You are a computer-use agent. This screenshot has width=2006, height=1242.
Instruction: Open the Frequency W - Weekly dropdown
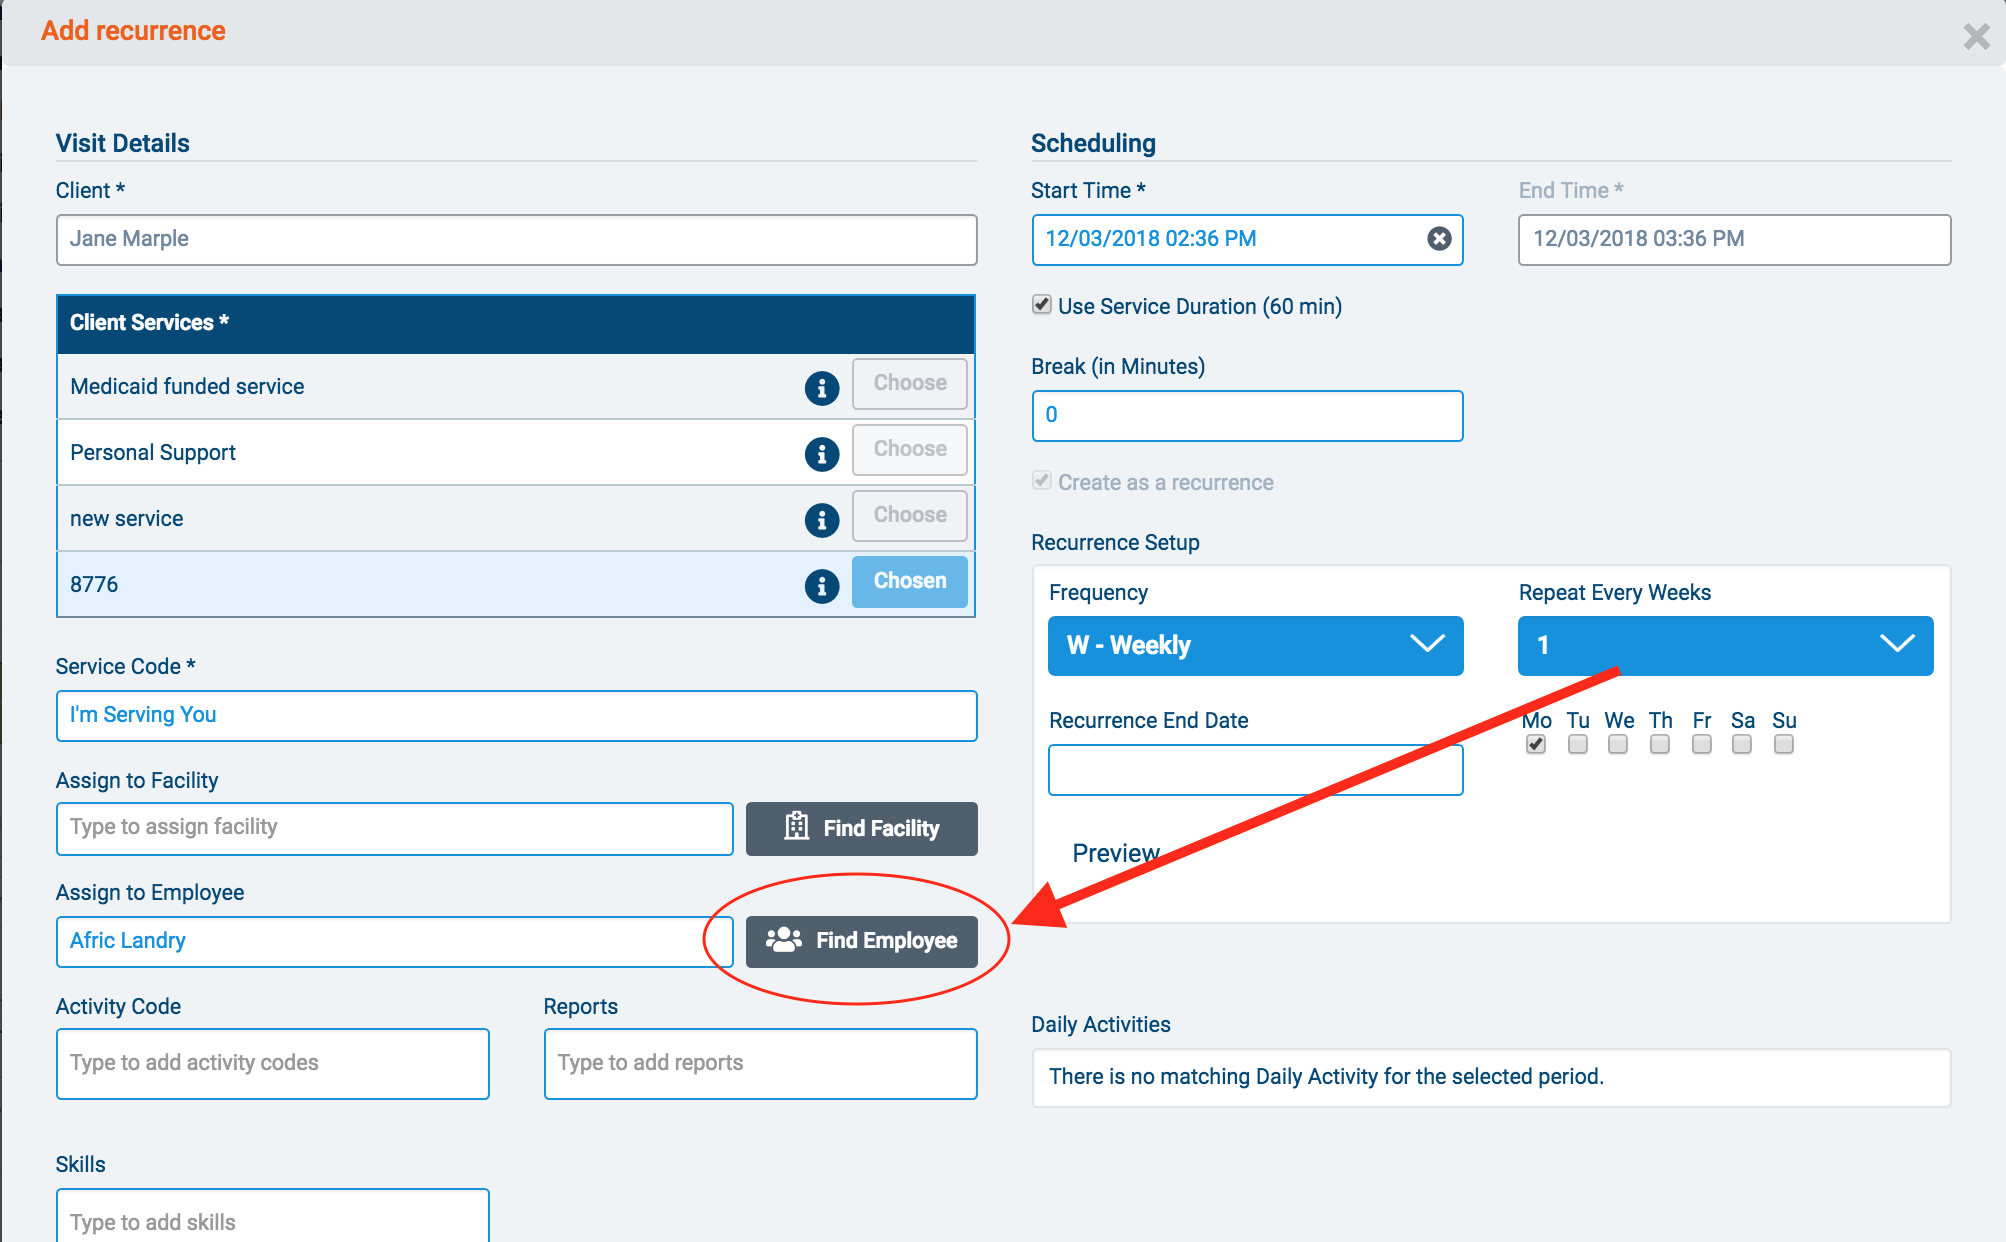tap(1255, 645)
